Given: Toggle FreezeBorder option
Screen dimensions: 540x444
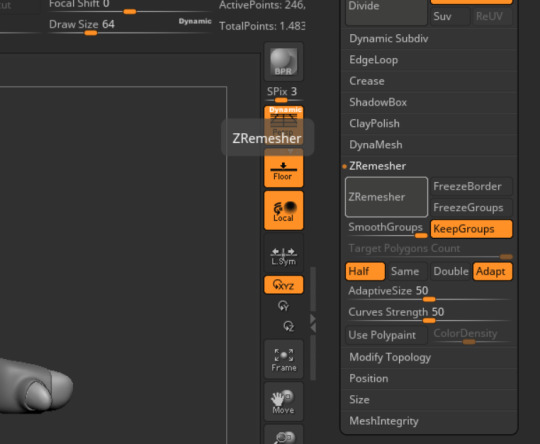Looking at the screenshot, I should coord(471,187).
